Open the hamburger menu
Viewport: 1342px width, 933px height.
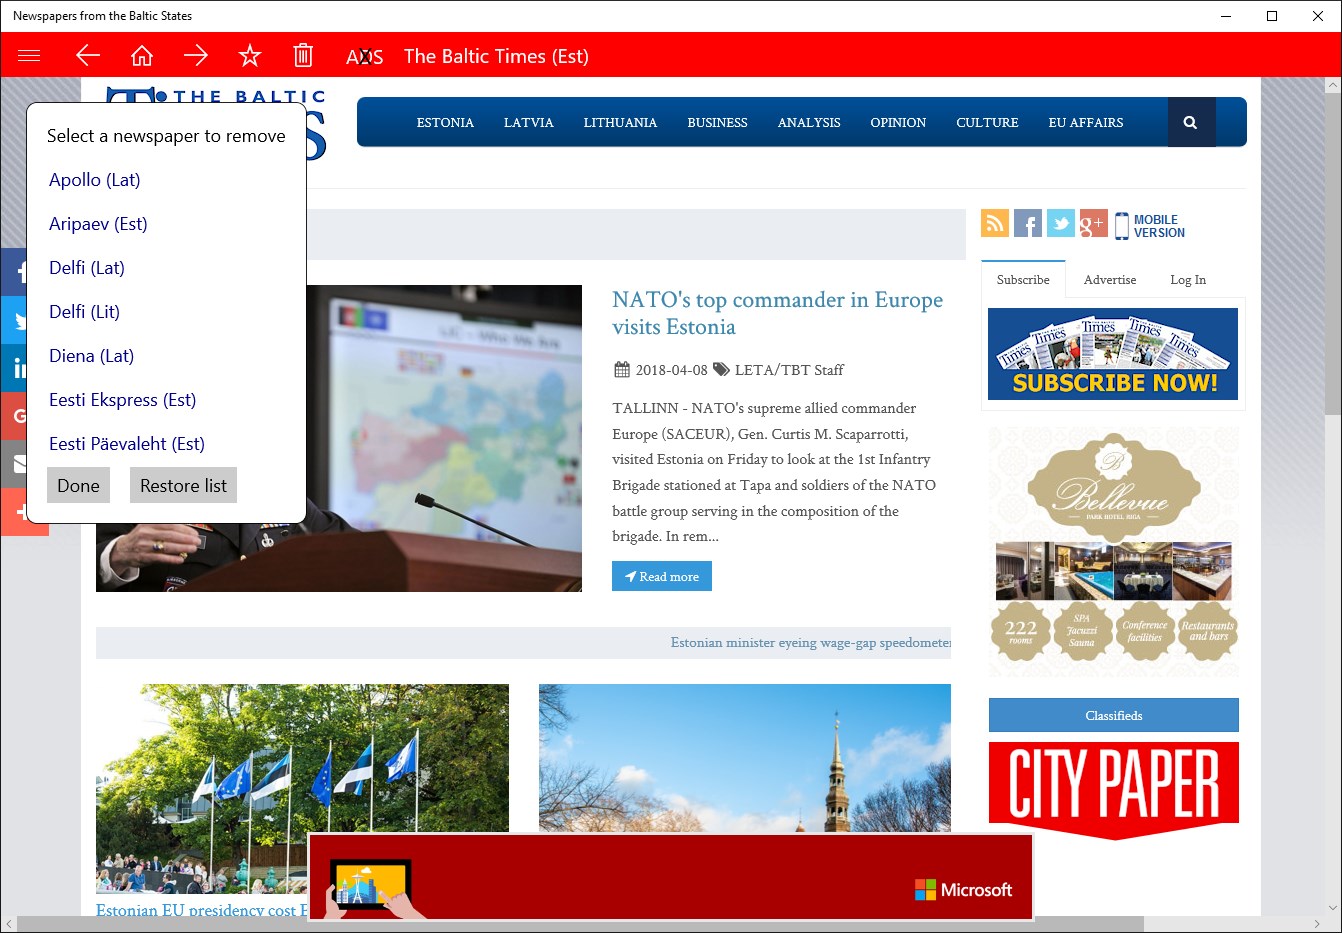click(29, 56)
